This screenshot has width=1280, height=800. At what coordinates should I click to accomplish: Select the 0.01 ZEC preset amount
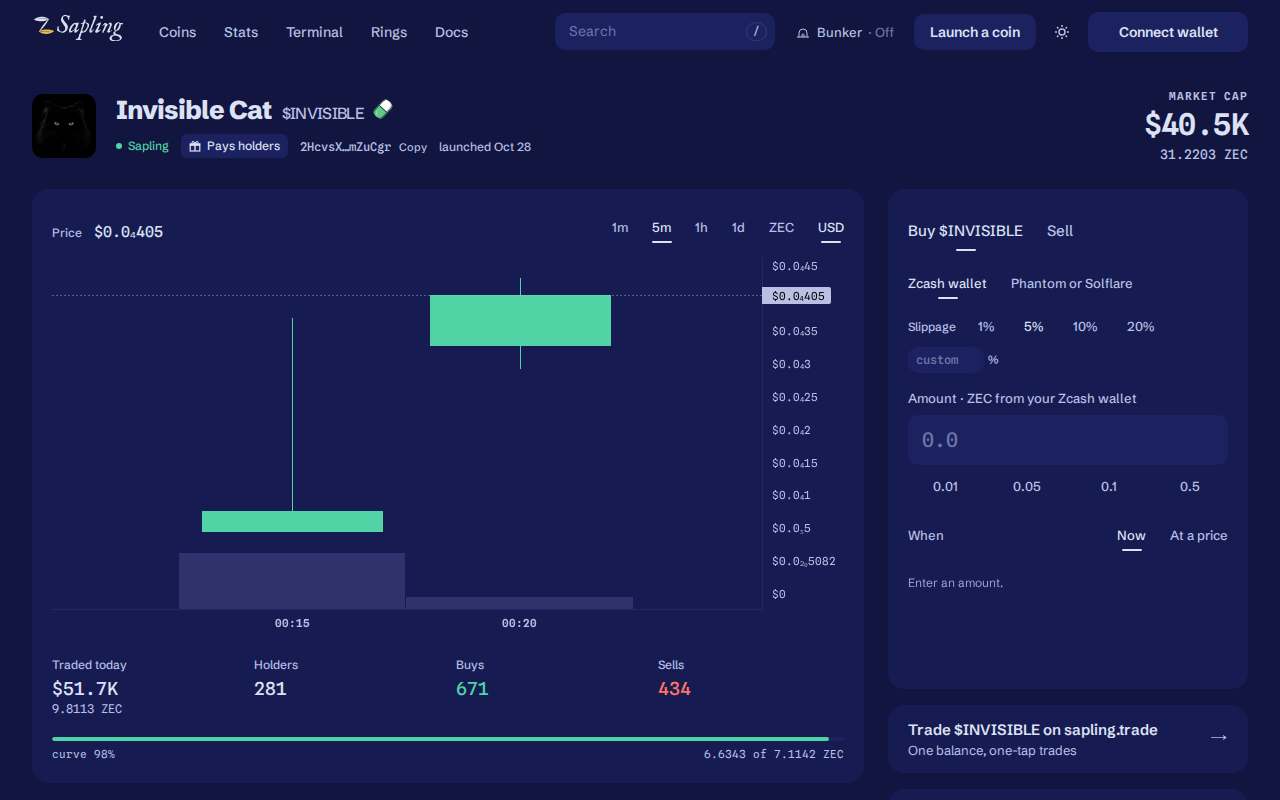point(945,487)
